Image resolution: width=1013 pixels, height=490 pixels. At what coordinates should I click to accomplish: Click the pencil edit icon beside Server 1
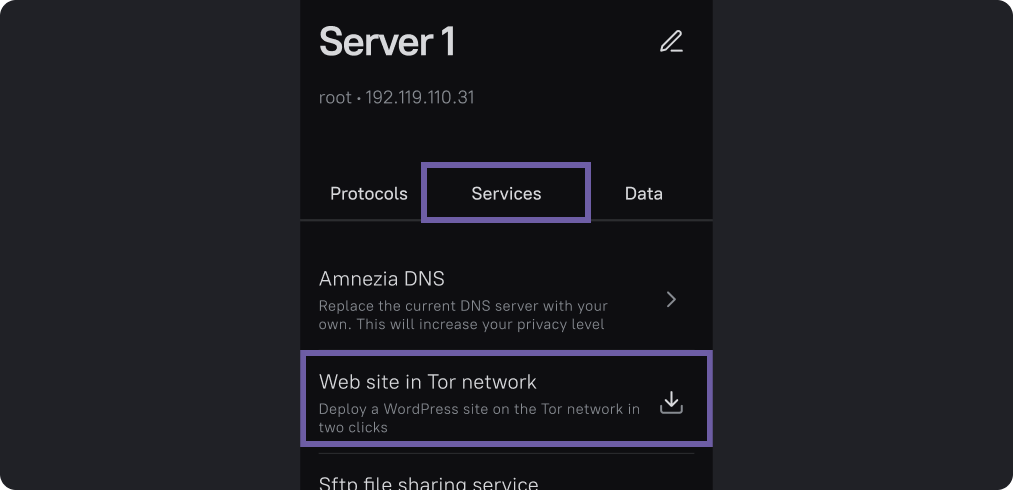[671, 42]
